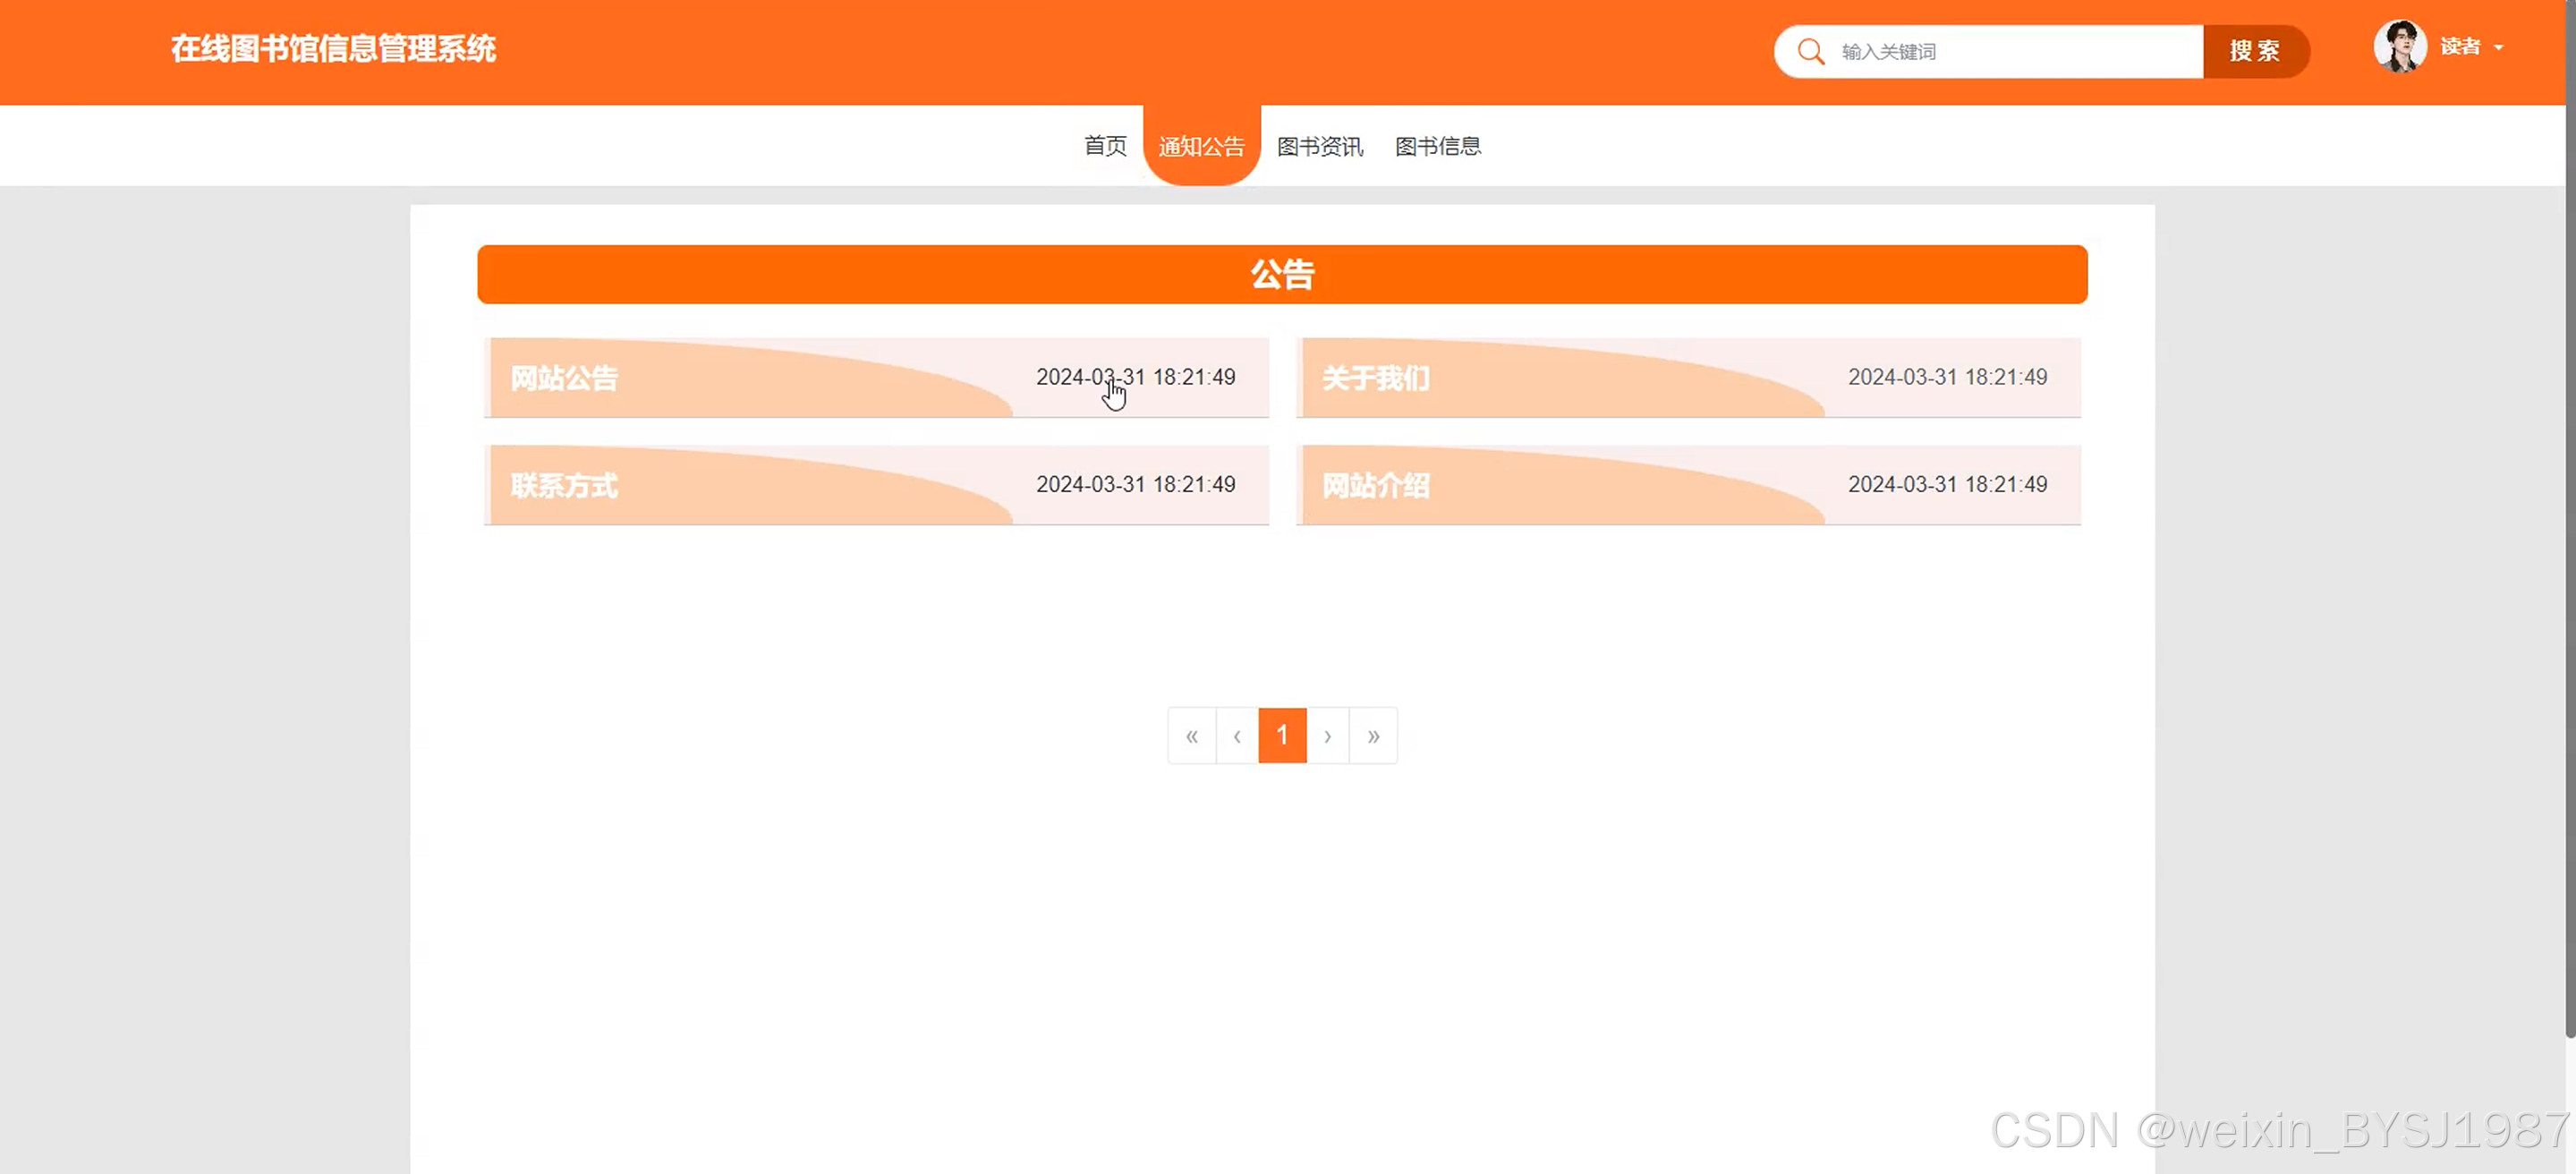Image resolution: width=2576 pixels, height=1174 pixels.
Task: Open the 图书信息 menu item
Action: 1438,146
